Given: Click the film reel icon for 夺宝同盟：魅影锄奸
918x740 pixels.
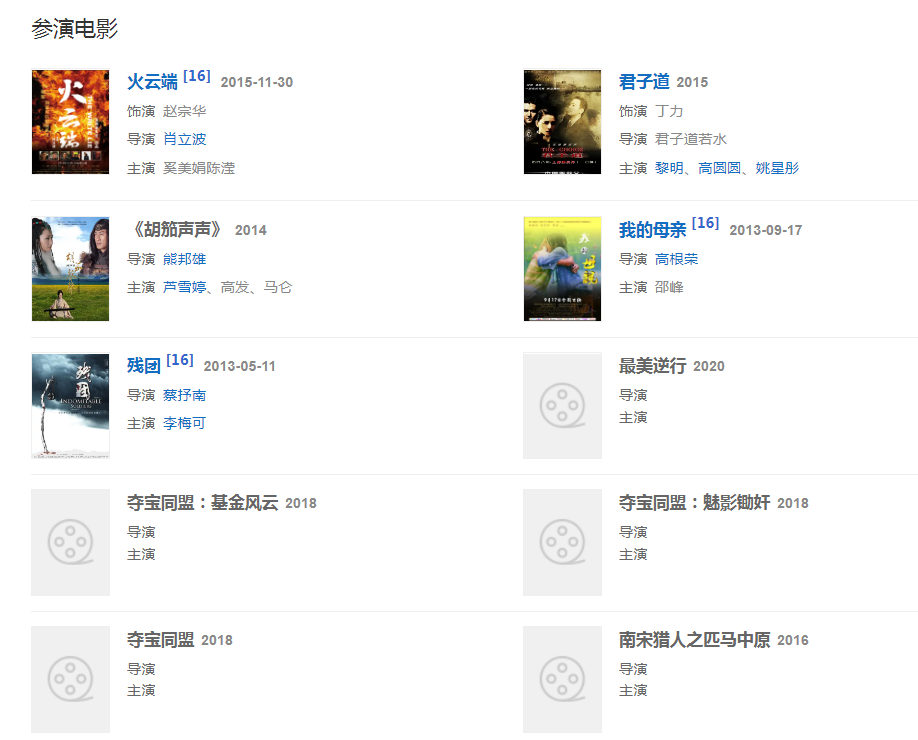Looking at the screenshot, I should tap(562, 542).
